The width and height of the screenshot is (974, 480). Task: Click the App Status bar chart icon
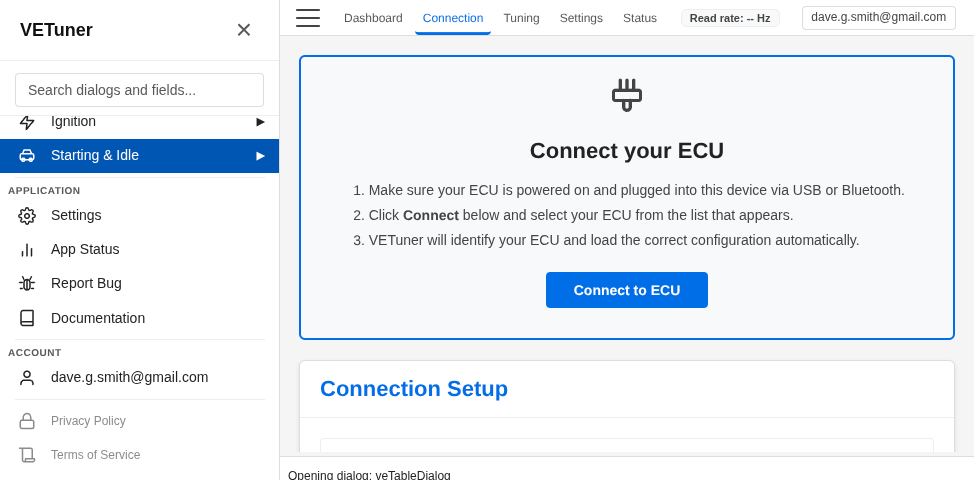(27, 250)
